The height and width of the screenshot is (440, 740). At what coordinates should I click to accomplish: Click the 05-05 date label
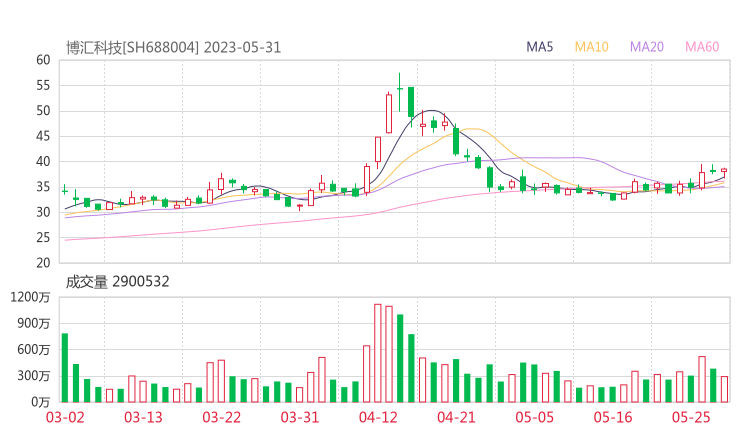tap(535, 417)
